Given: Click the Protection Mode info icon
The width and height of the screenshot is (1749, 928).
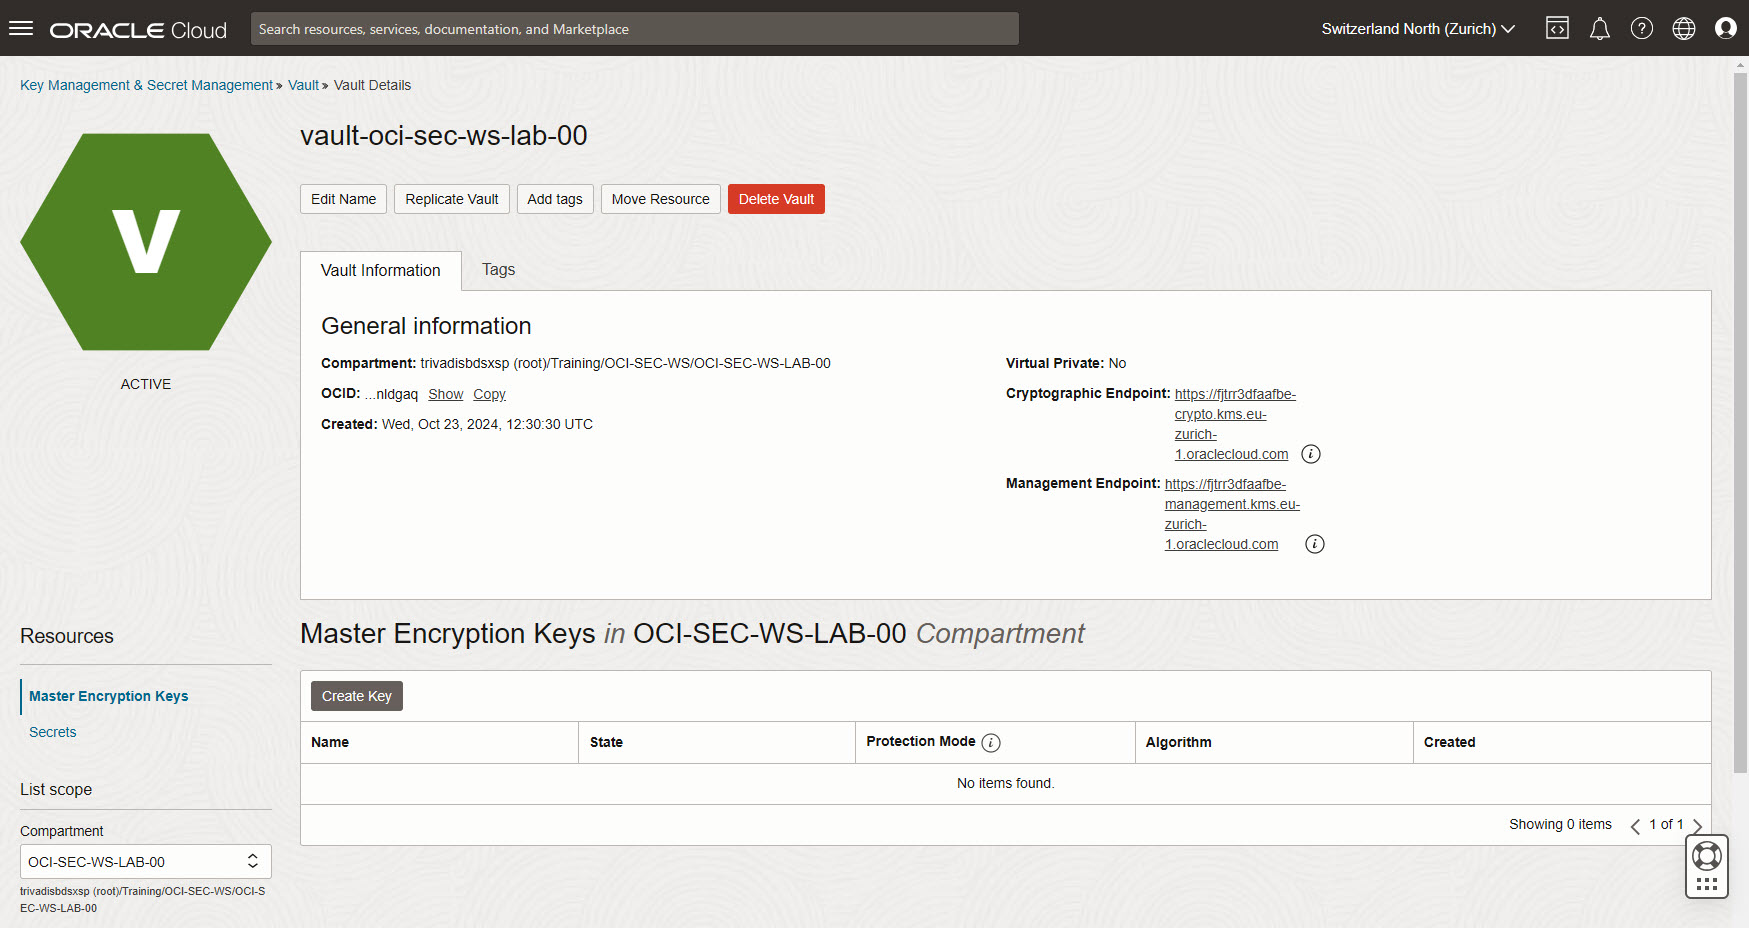Looking at the screenshot, I should [991, 742].
